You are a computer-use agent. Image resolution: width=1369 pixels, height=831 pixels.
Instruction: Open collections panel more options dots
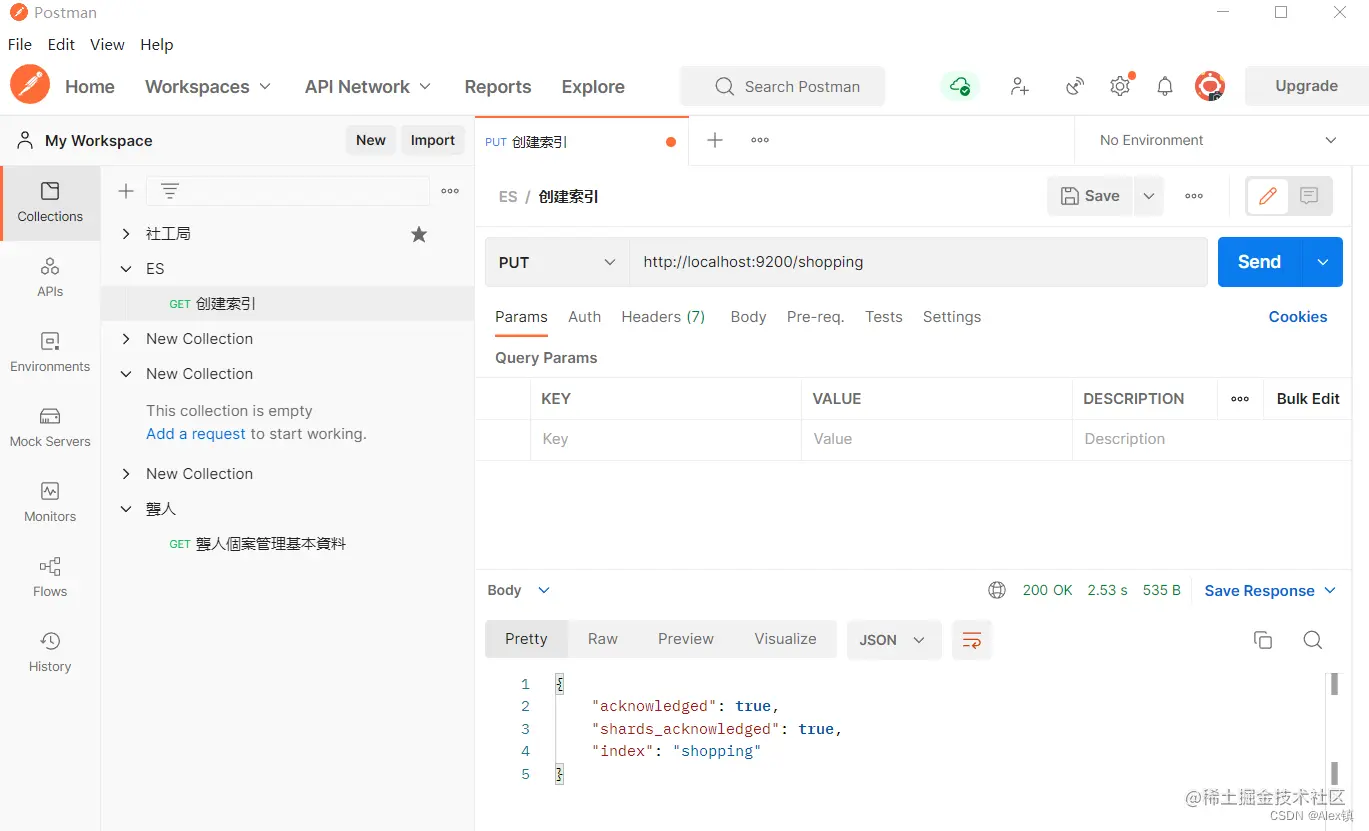tap(450, 191)
